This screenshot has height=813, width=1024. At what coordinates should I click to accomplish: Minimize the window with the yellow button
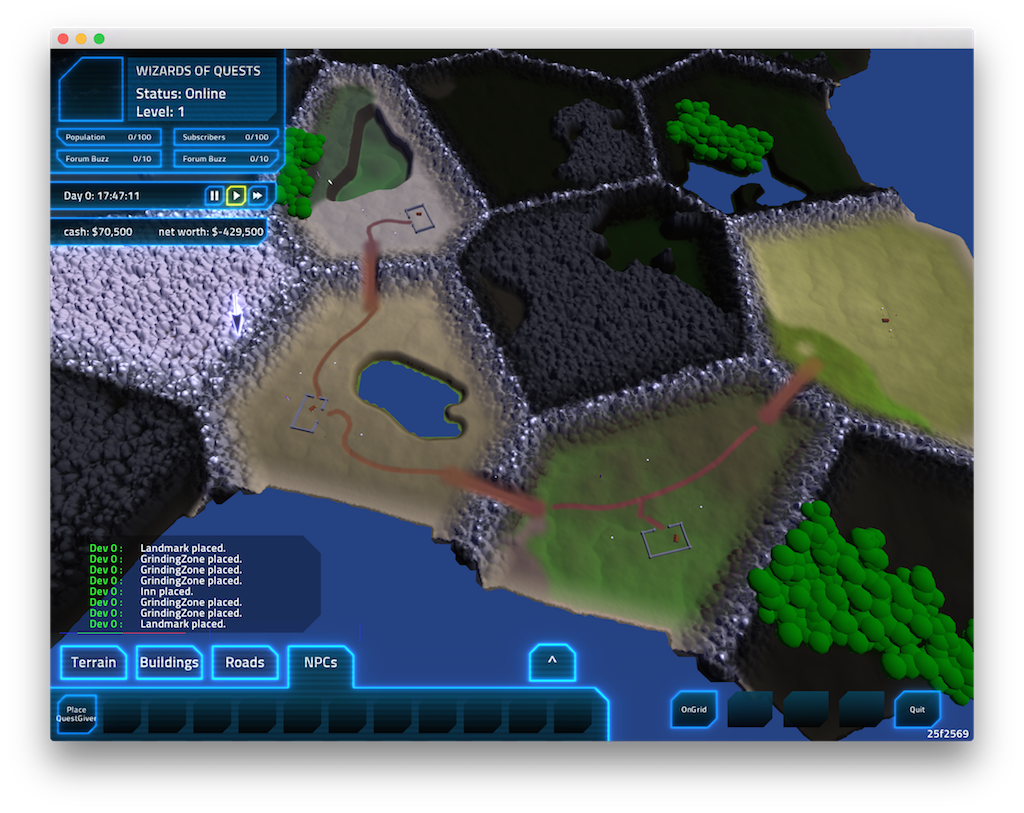pyautogui.click(x=81, y=39)
